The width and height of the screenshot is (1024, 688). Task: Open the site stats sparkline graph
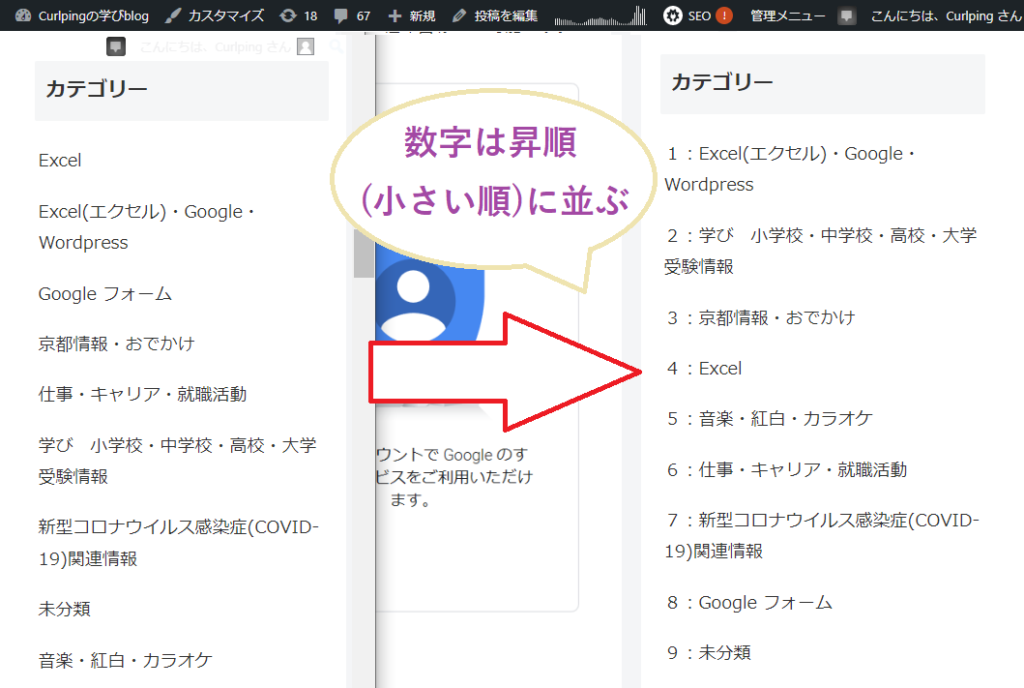pos(600,16)
